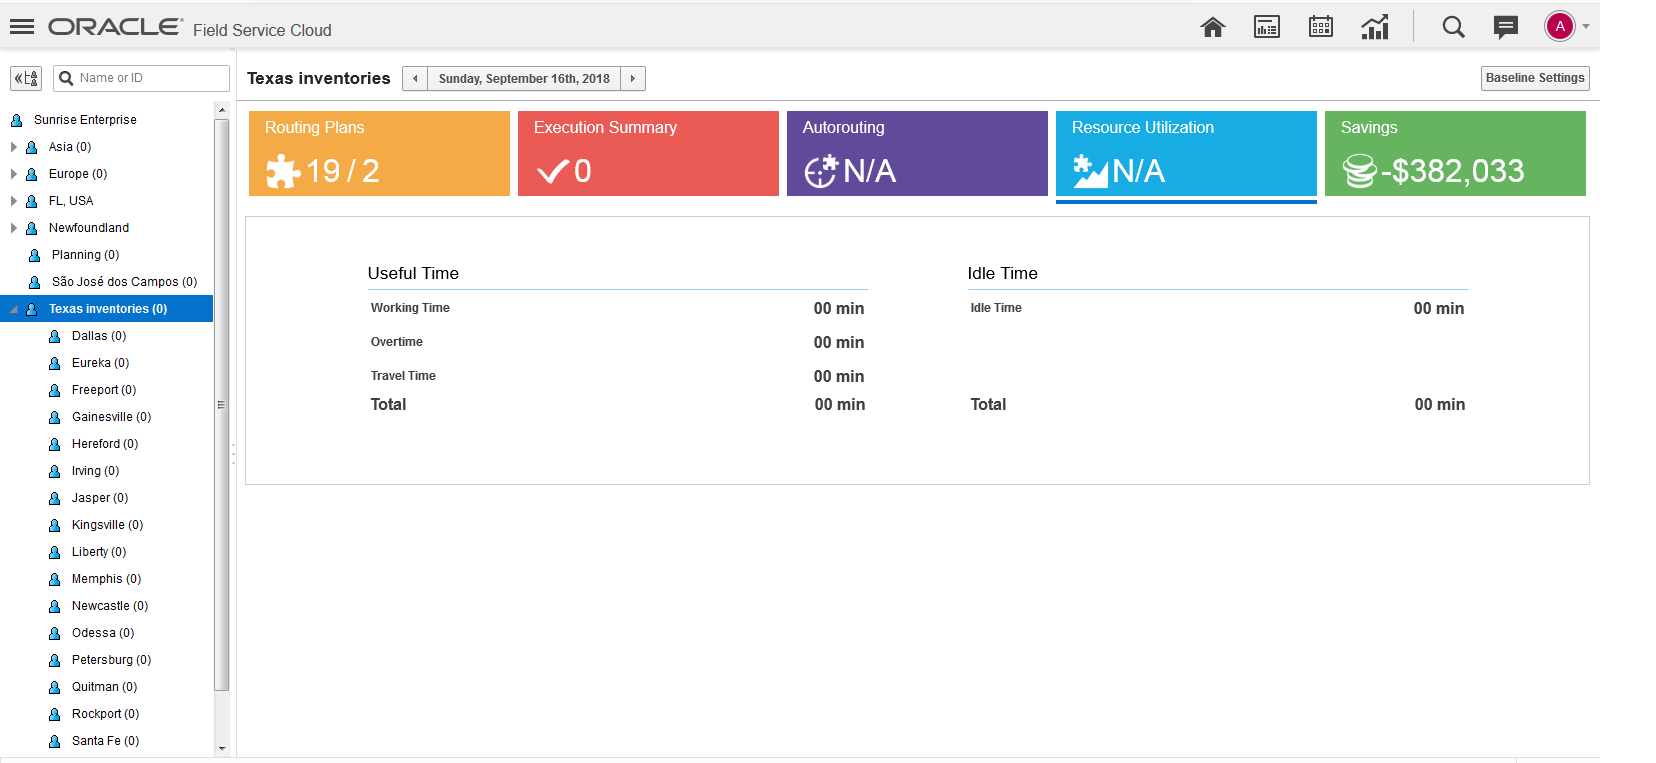The width and height of the screenshot is (1656, 763).
Task: Click the resource icon beside Freeport
Action: click(55, 390)
